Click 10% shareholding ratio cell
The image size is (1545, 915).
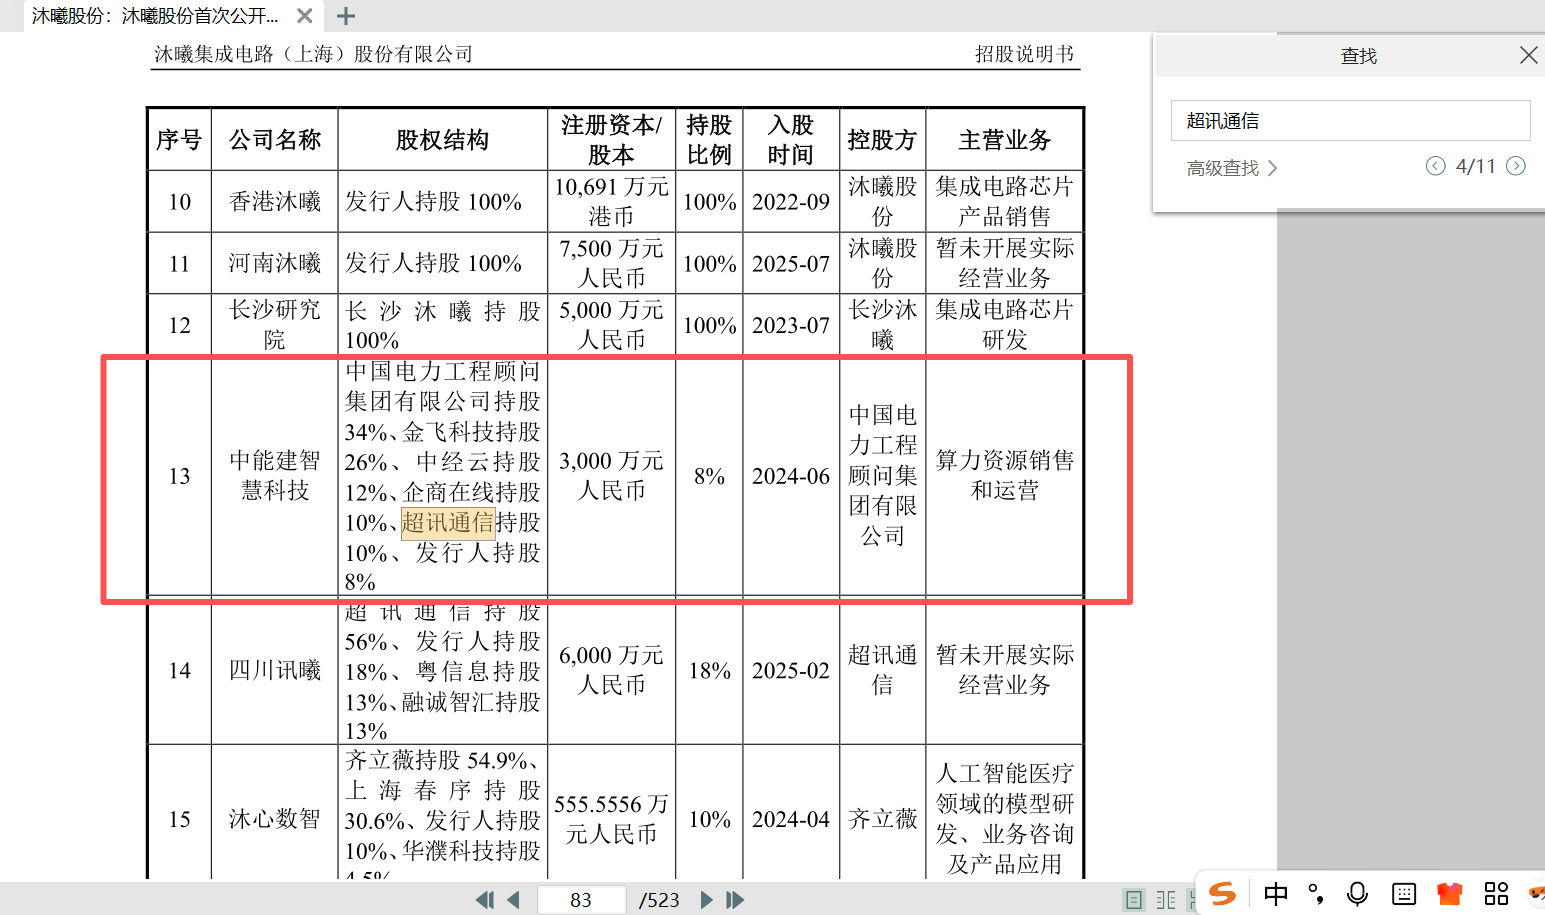click(709, 819)
